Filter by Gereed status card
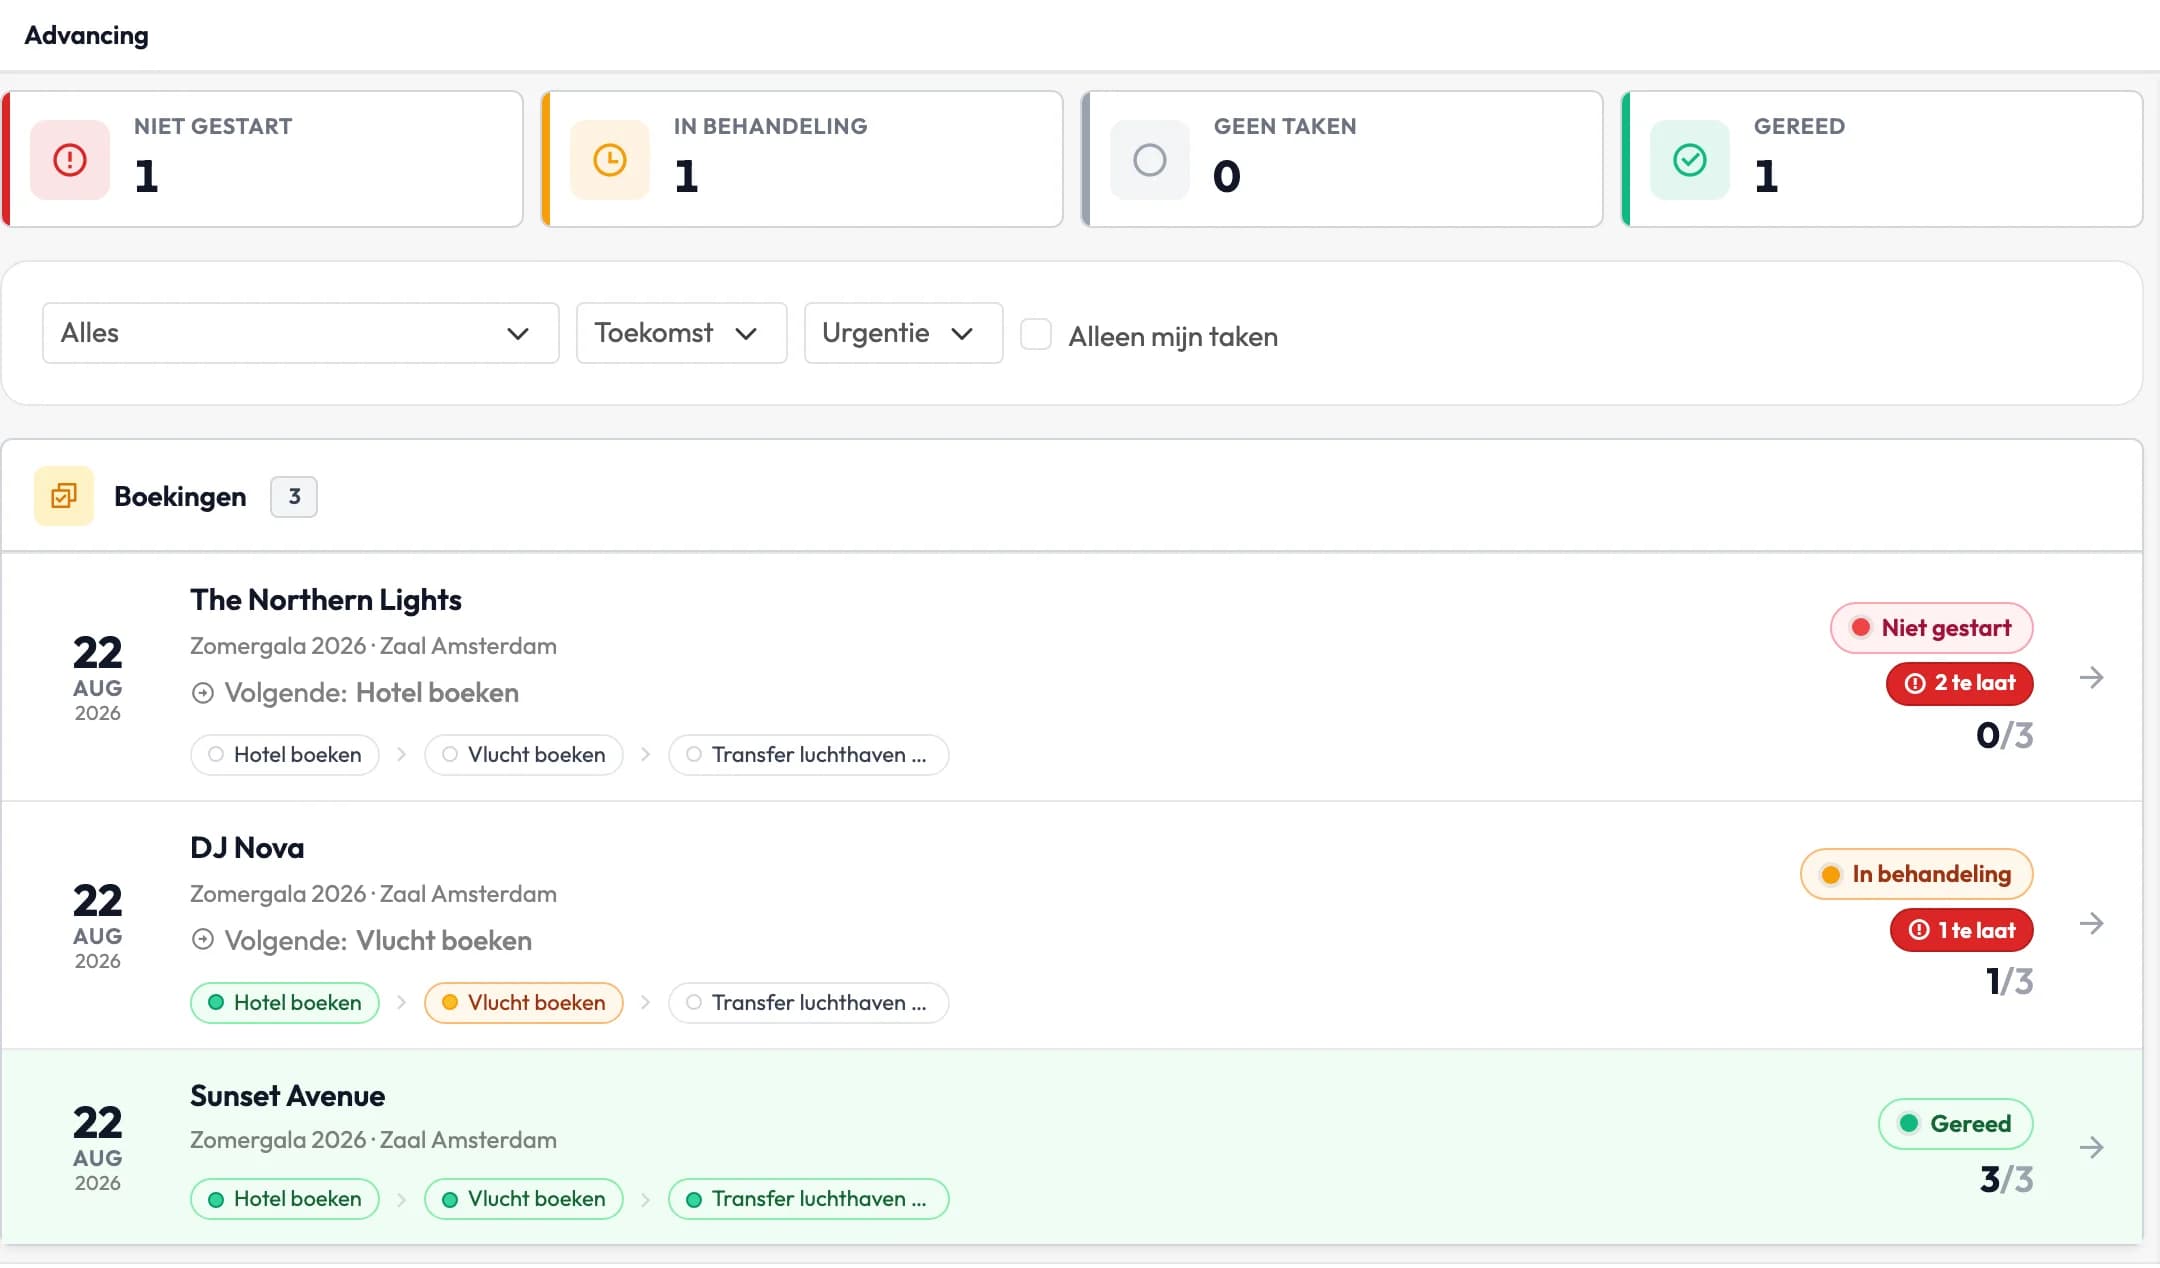Image resolution: width=2160 pixels, height=1268 pixels. (x=1882, y=159)
